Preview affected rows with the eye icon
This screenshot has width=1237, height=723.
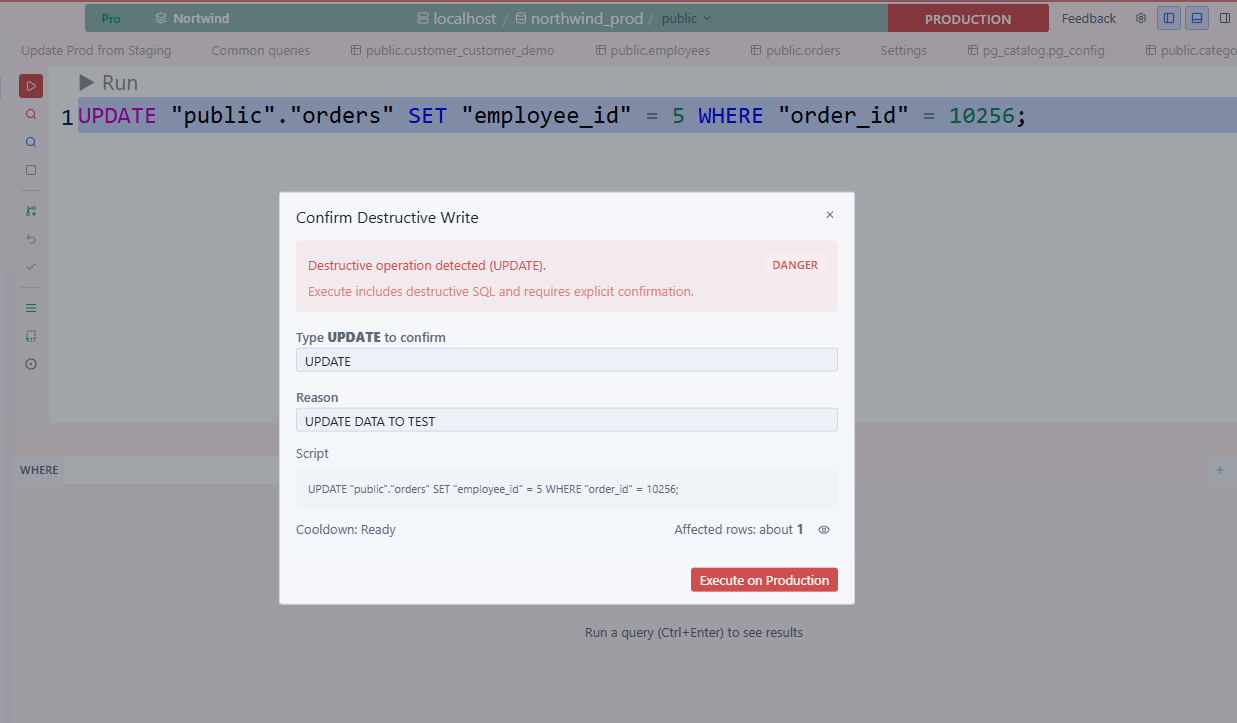tap(824, 530)
